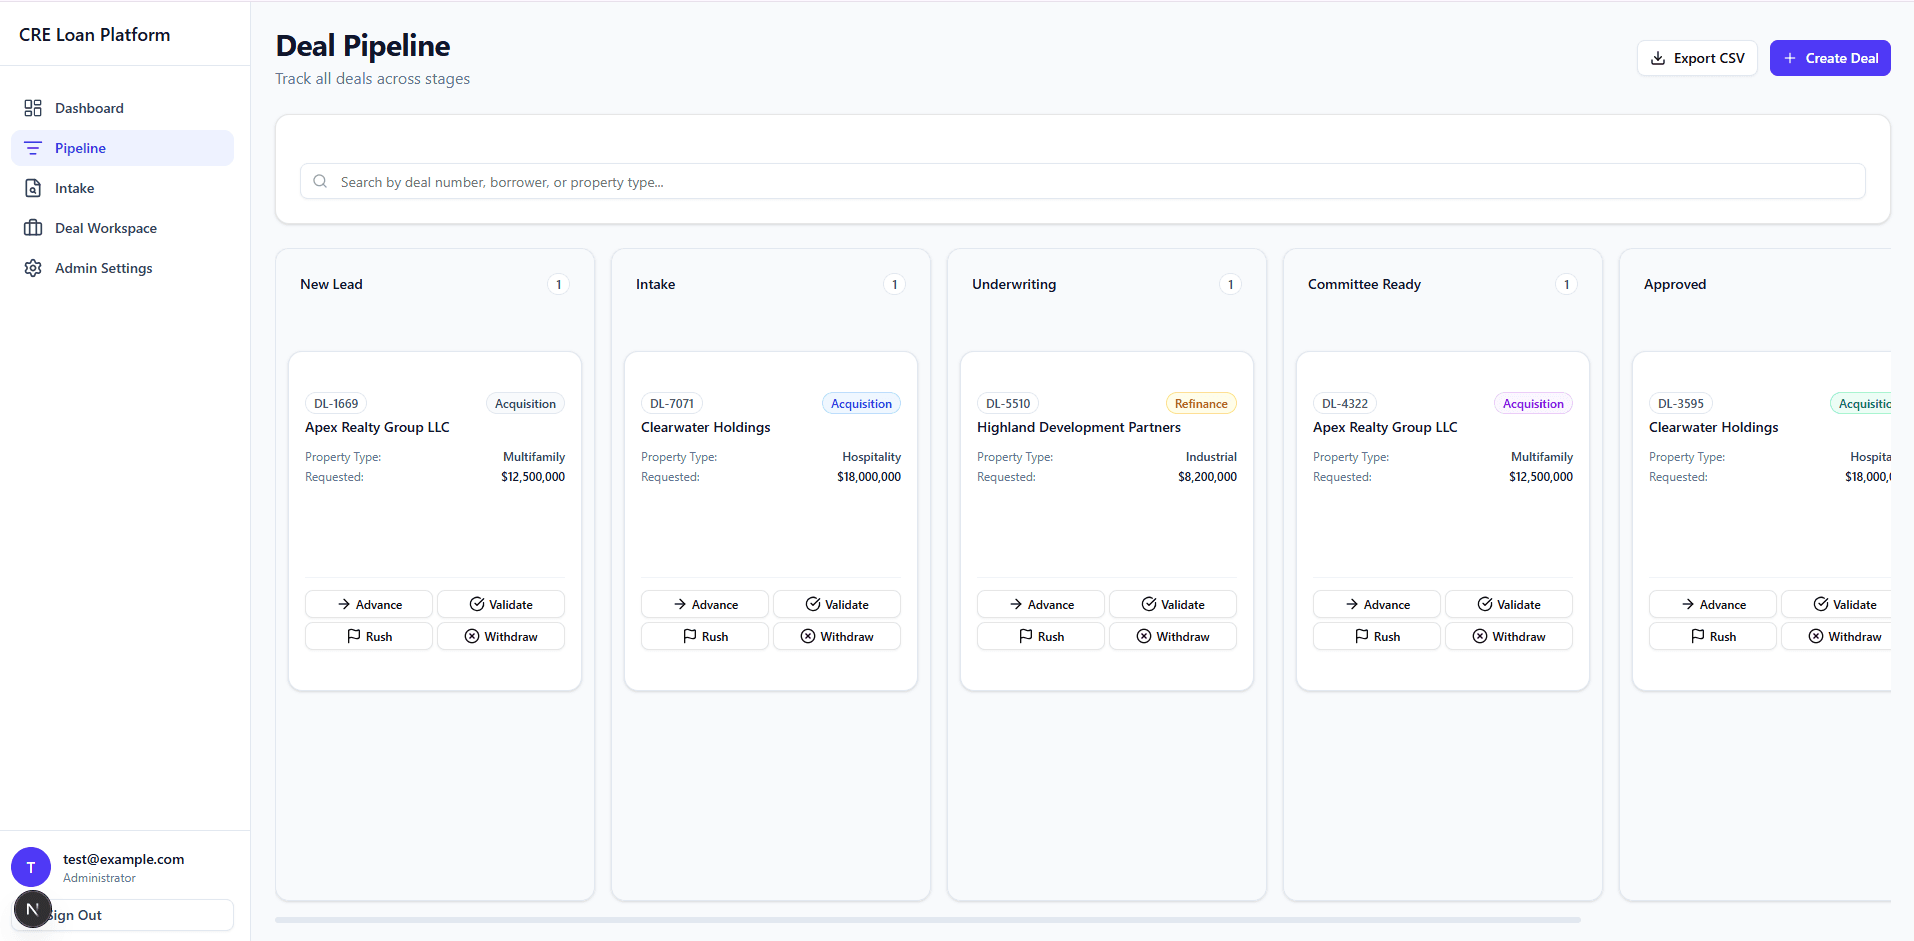Focus the deal search field
1914x941 pixels.
point(1083,181)
